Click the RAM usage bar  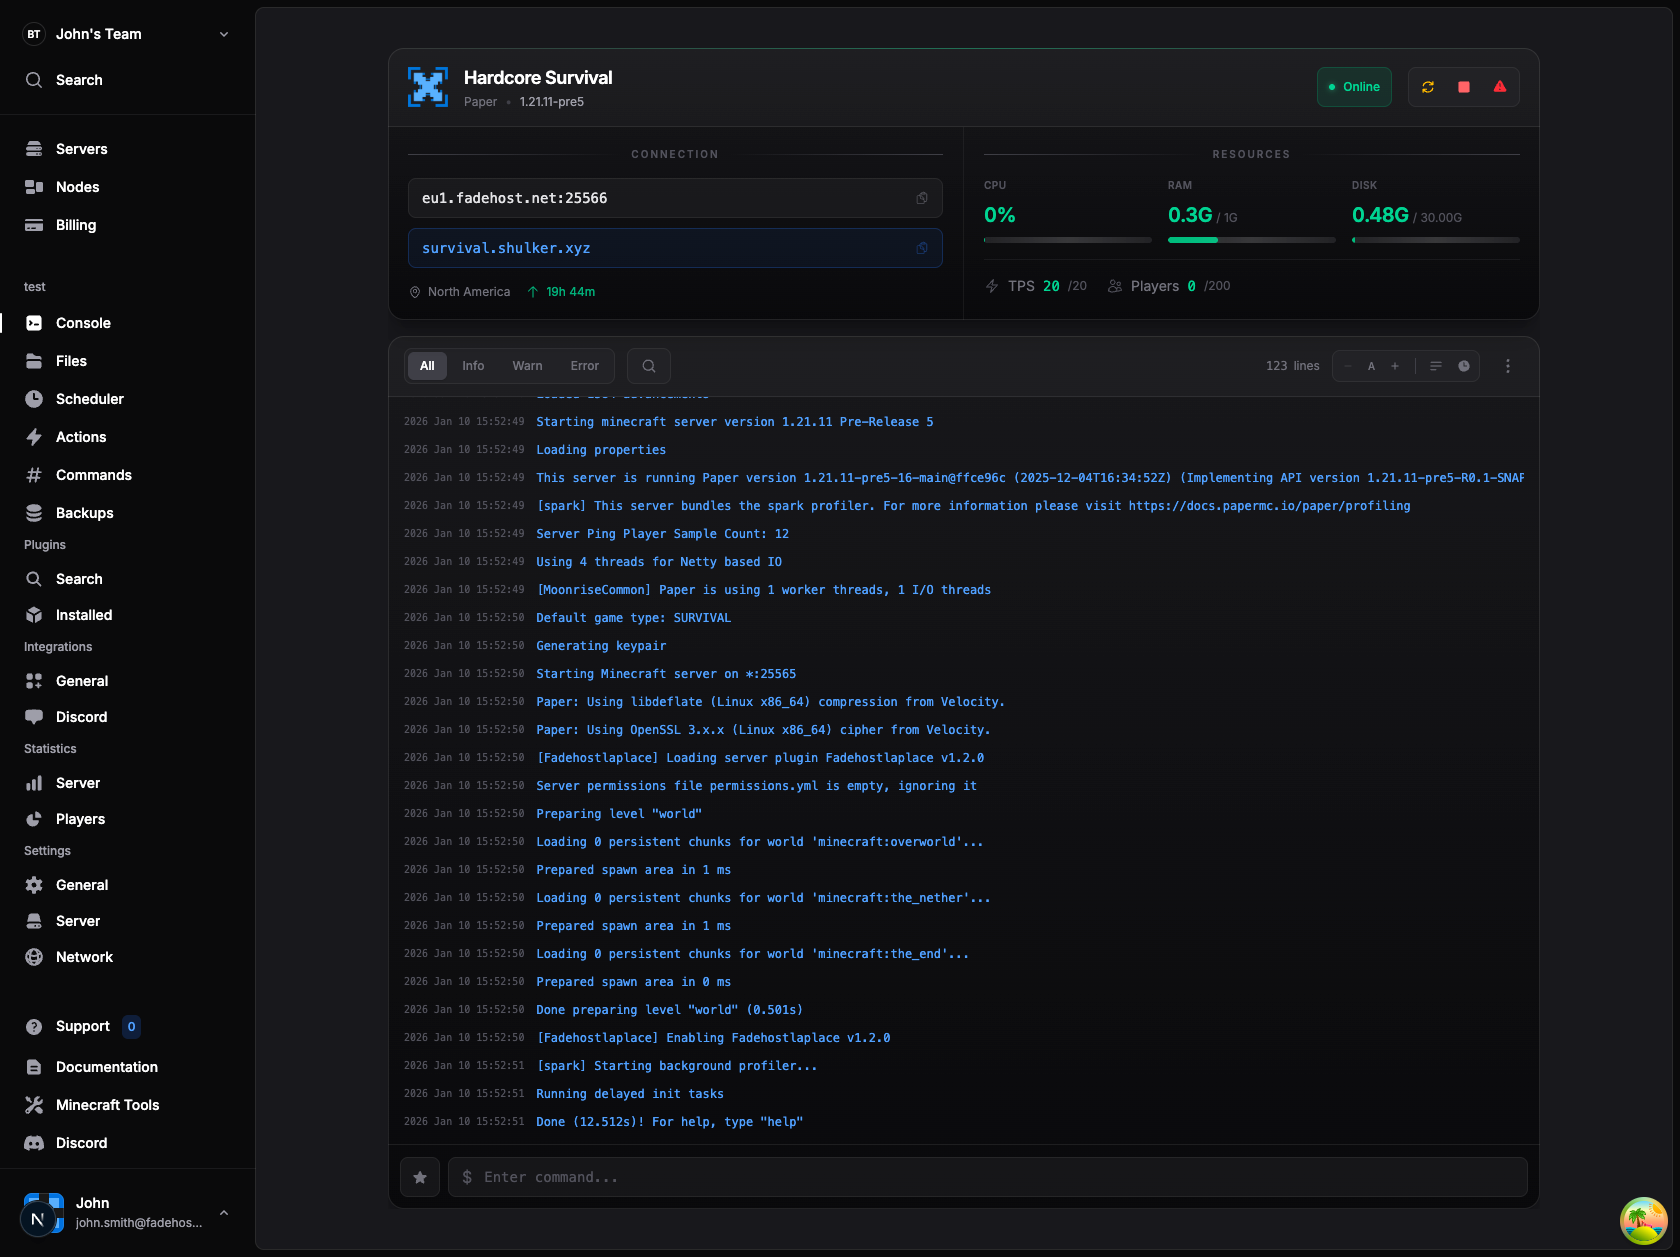coord(1251,240)
